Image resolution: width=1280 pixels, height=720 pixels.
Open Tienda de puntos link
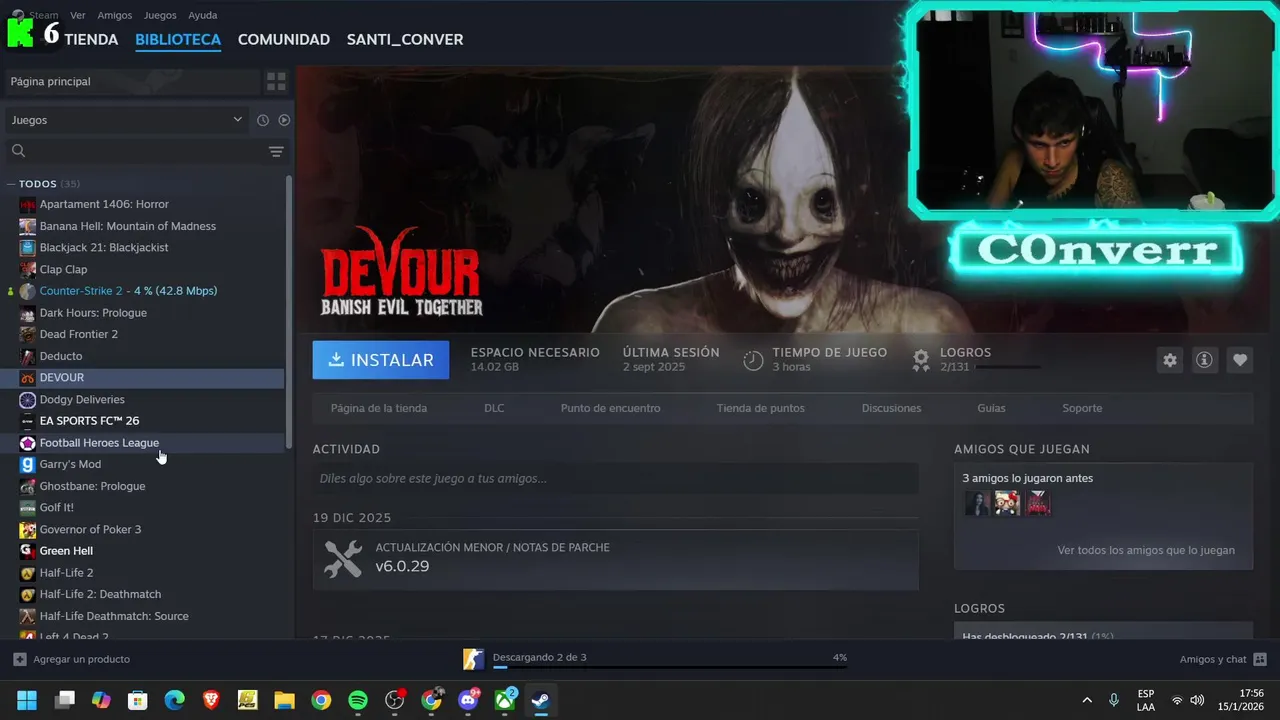point(760,408)
